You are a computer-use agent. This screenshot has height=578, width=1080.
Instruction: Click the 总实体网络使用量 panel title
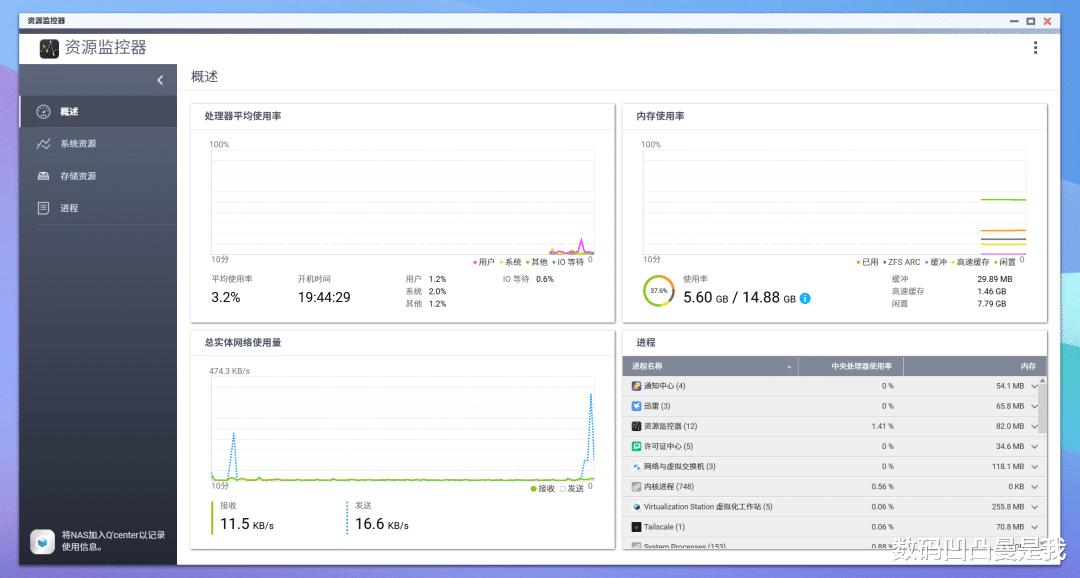[242, 342]
